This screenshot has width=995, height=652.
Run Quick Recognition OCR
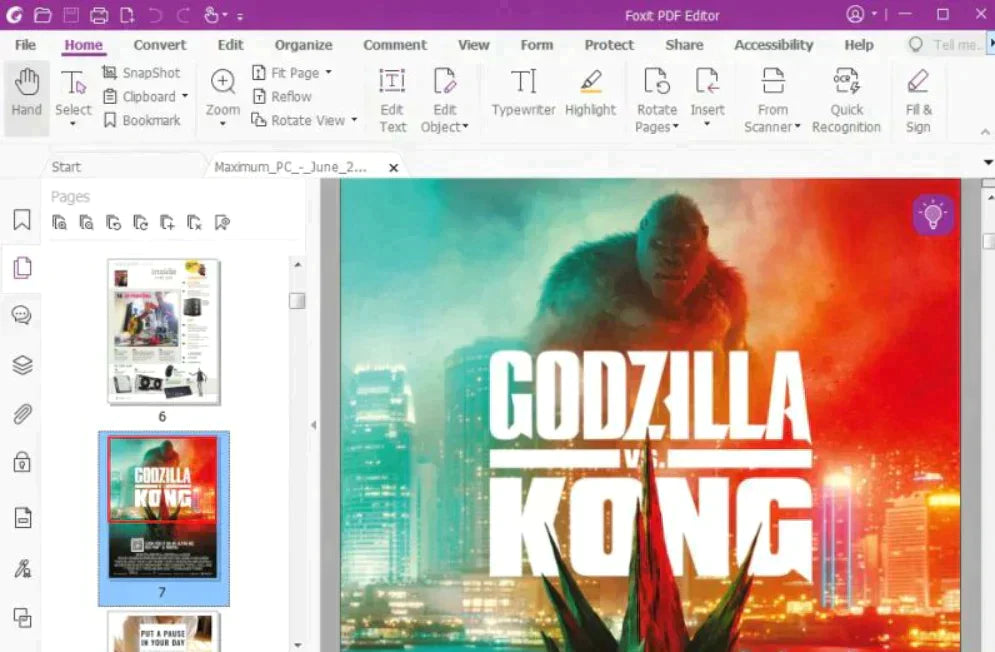coord(846,100)
